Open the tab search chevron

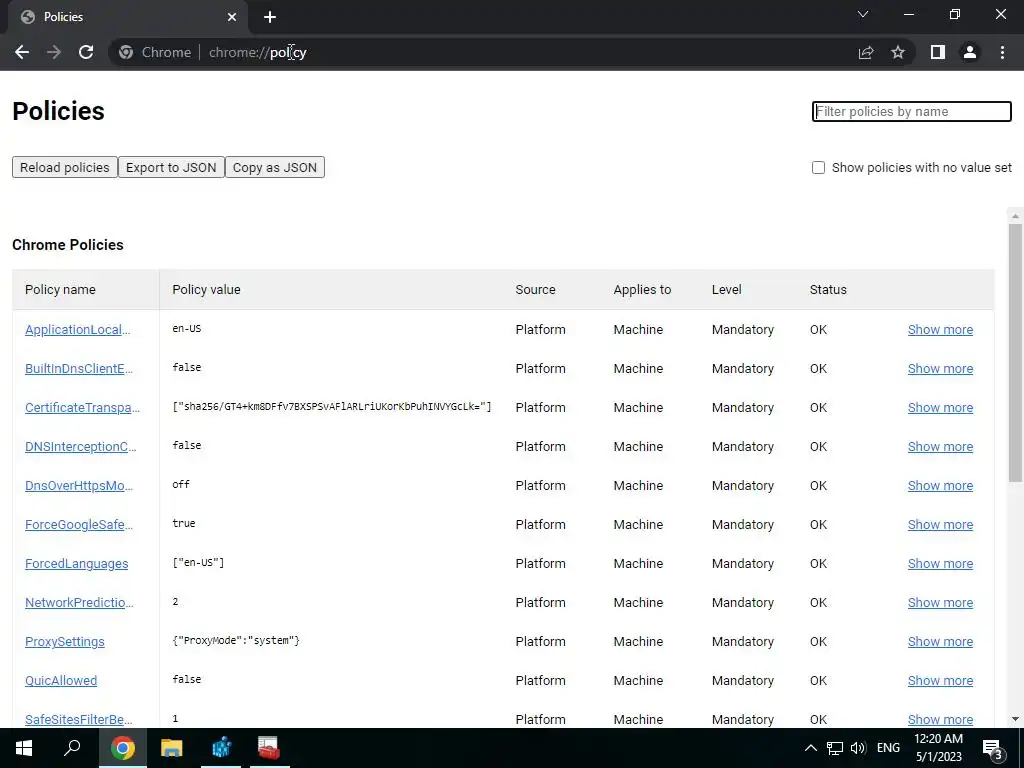tap(863, 14)
